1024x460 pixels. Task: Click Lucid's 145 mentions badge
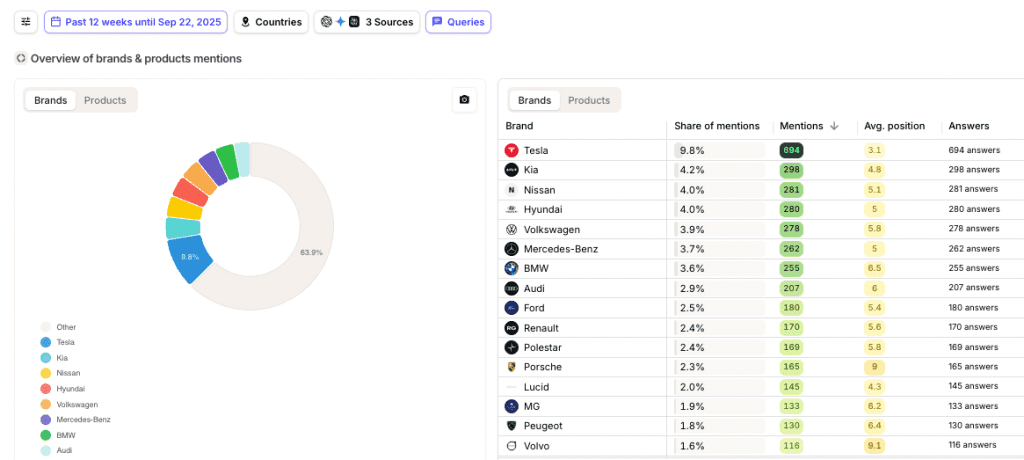click(x=791, y=387)
